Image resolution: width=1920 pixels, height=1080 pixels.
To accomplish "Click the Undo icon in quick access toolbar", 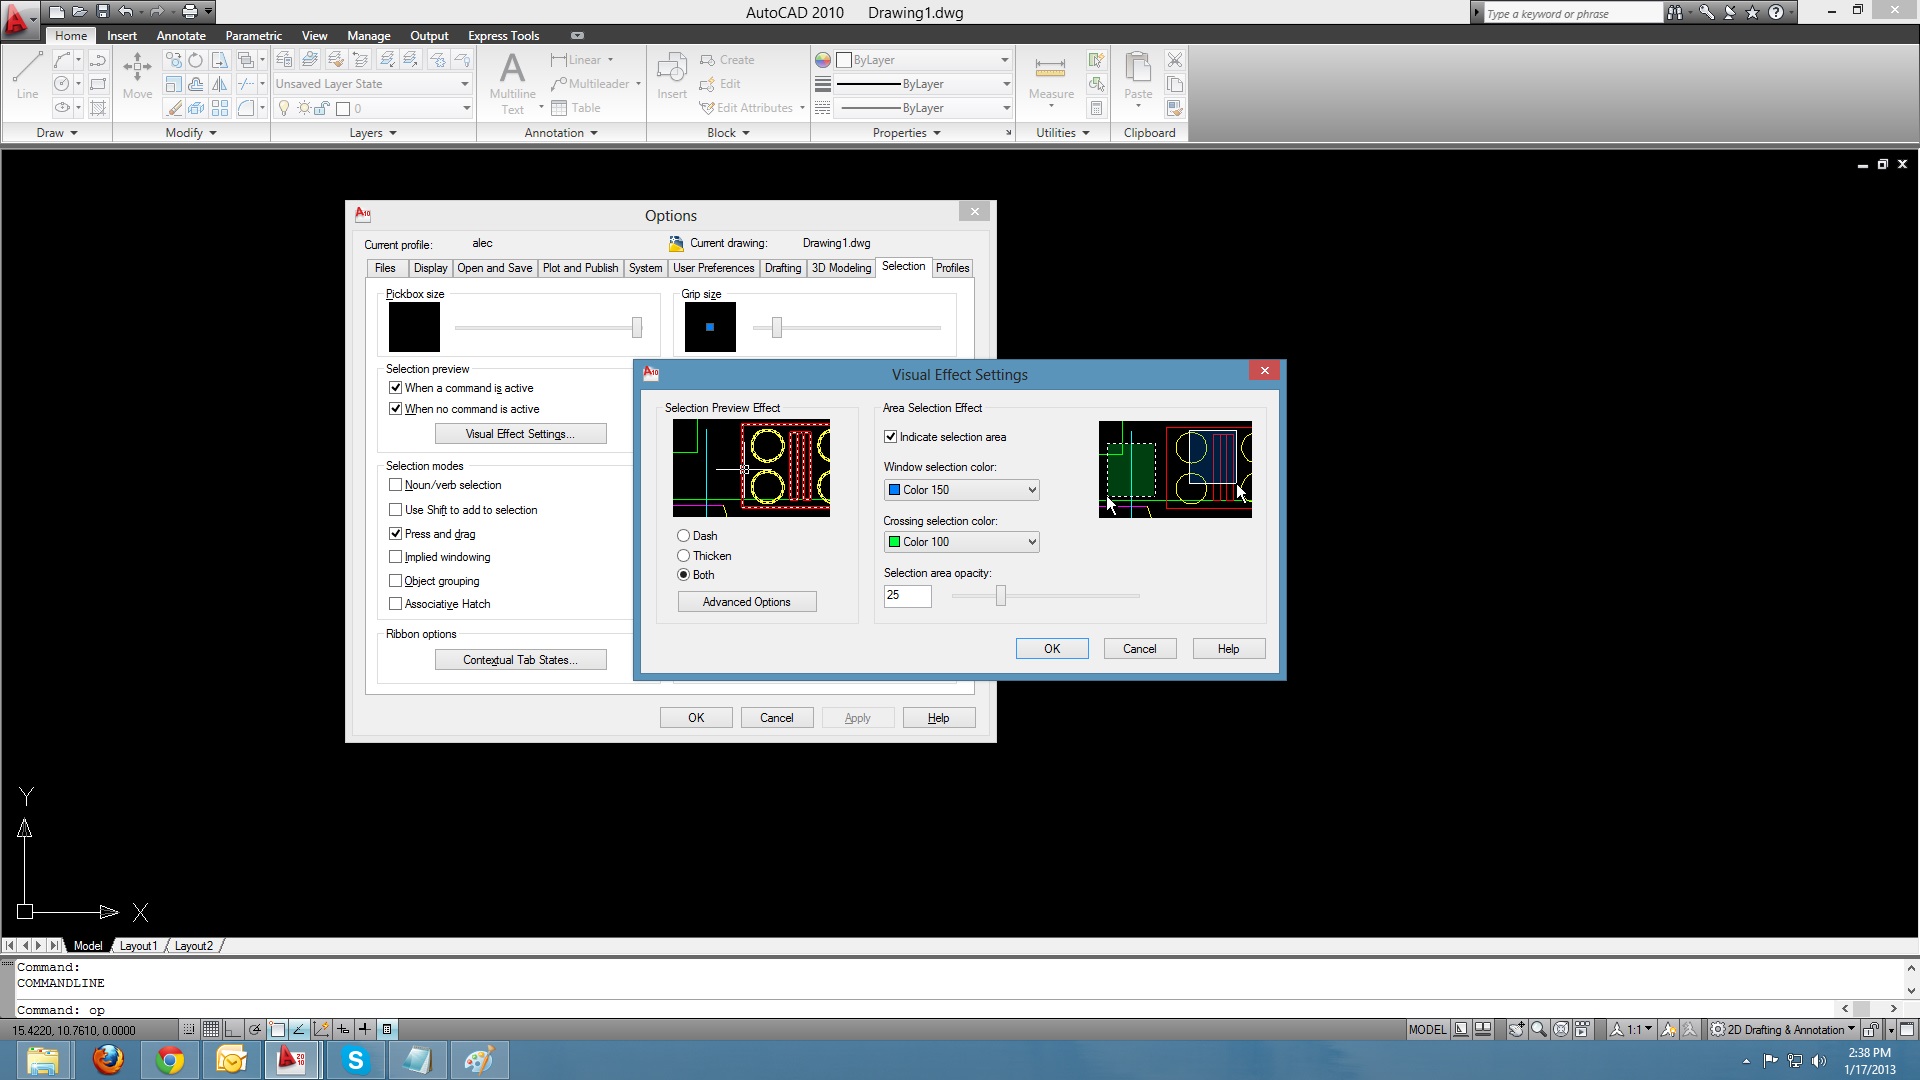I will pos(126,12).
